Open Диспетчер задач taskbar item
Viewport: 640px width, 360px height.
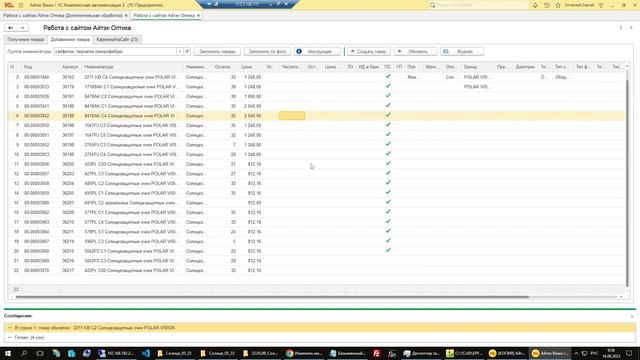pos(421,353)
